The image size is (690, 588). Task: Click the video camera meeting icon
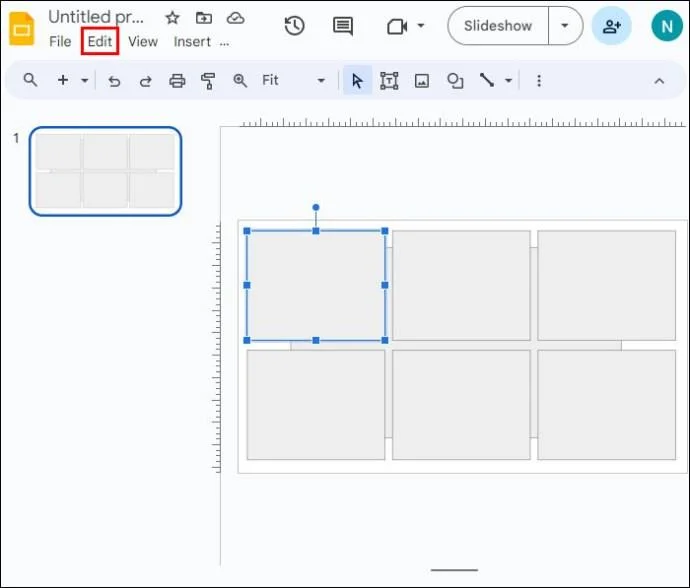click(396, 26)
